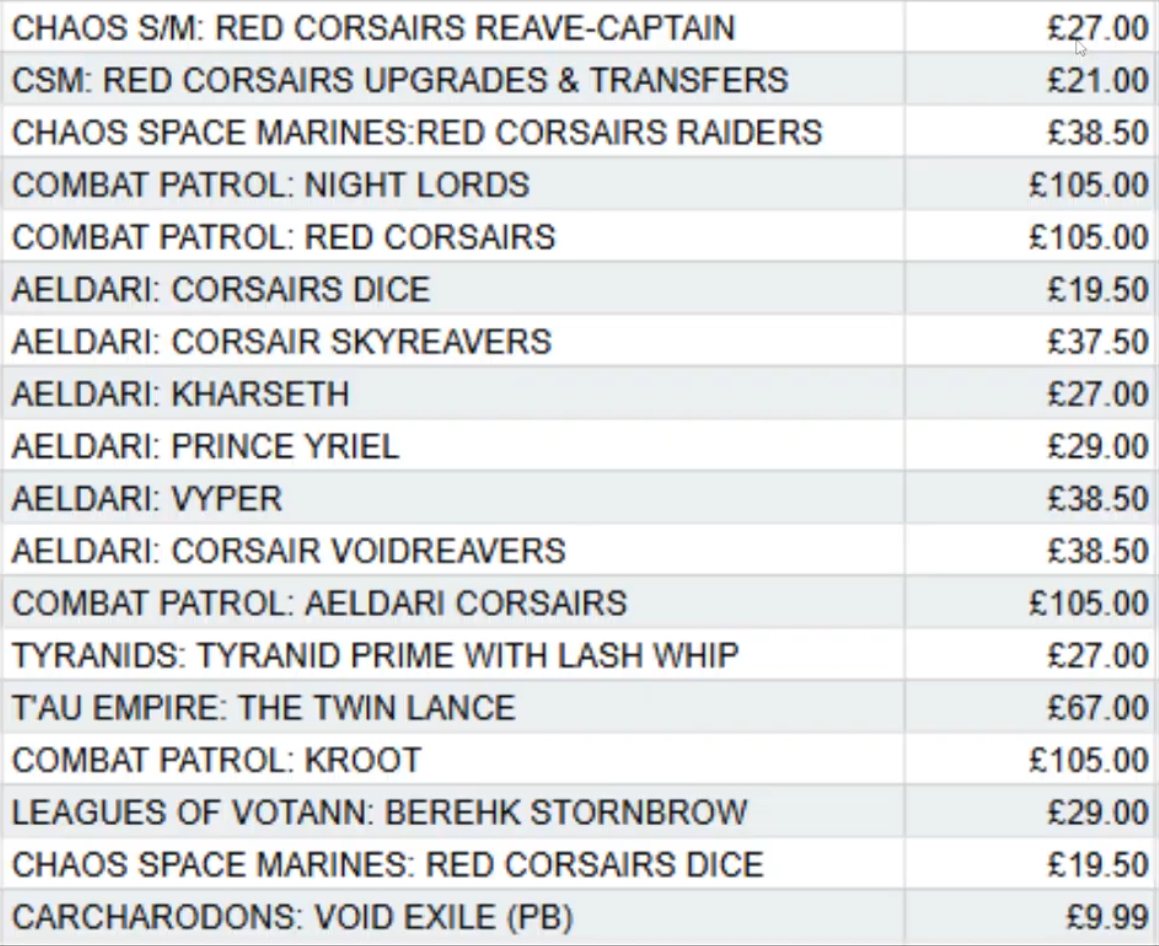Select Carcharodons: Void Exile (PB) cell
This screenshot has width=1159, height=946.
(x=293, y=917)
